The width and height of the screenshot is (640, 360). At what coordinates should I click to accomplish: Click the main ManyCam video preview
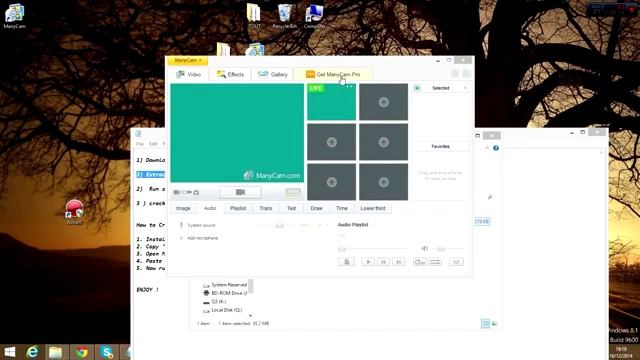pos(237,133)
